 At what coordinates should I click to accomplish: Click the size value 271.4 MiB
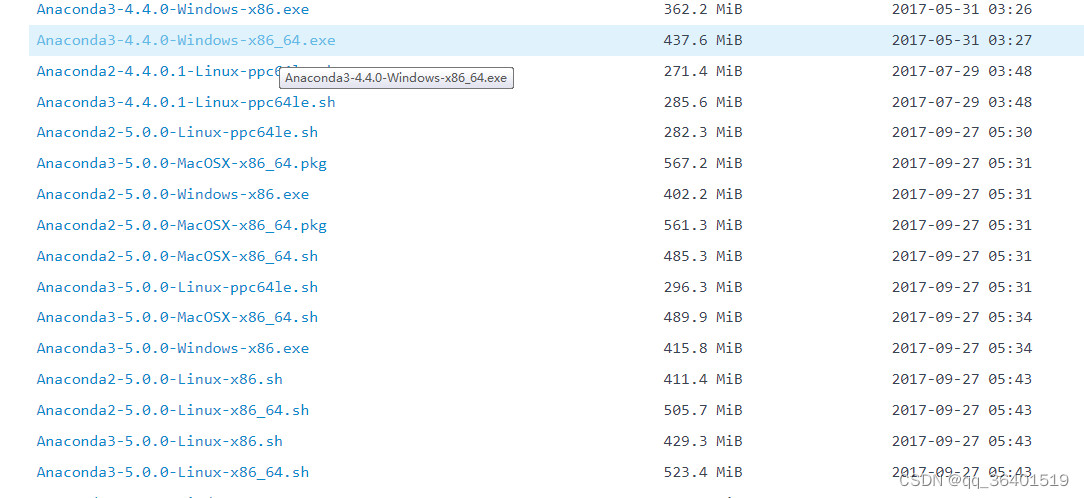pos(702,71)
